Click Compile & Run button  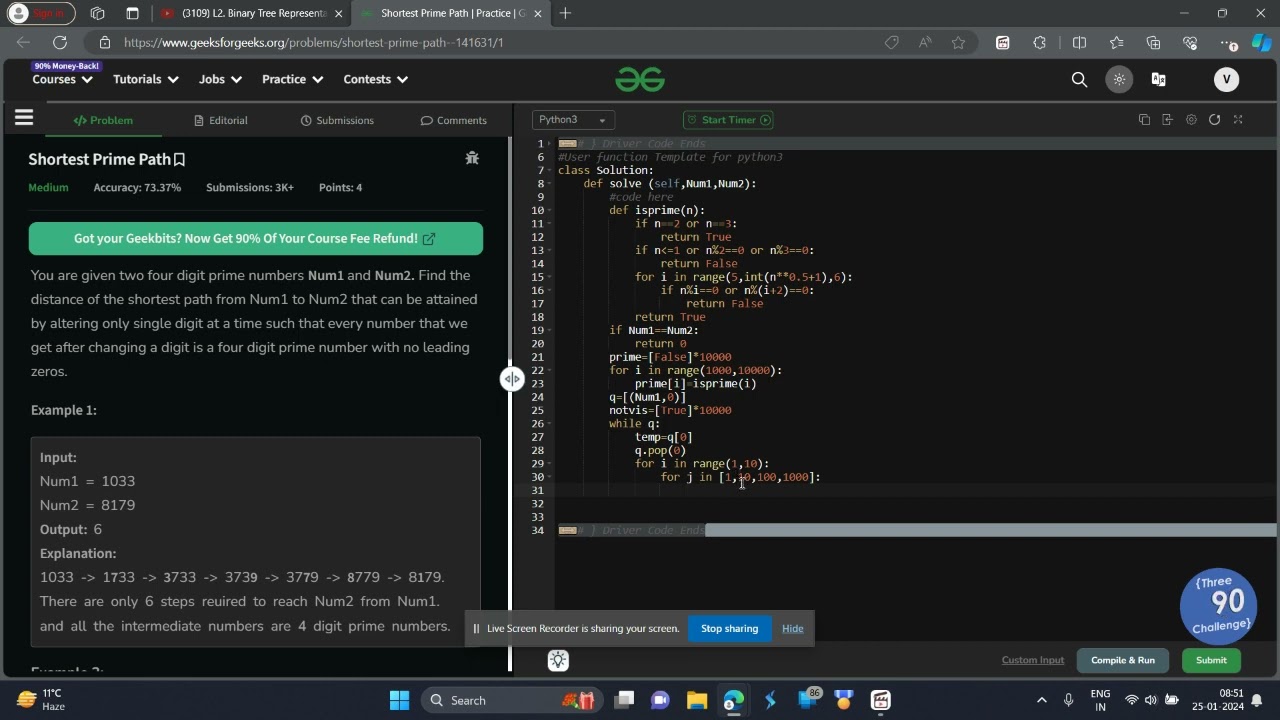pos(1122,660)
